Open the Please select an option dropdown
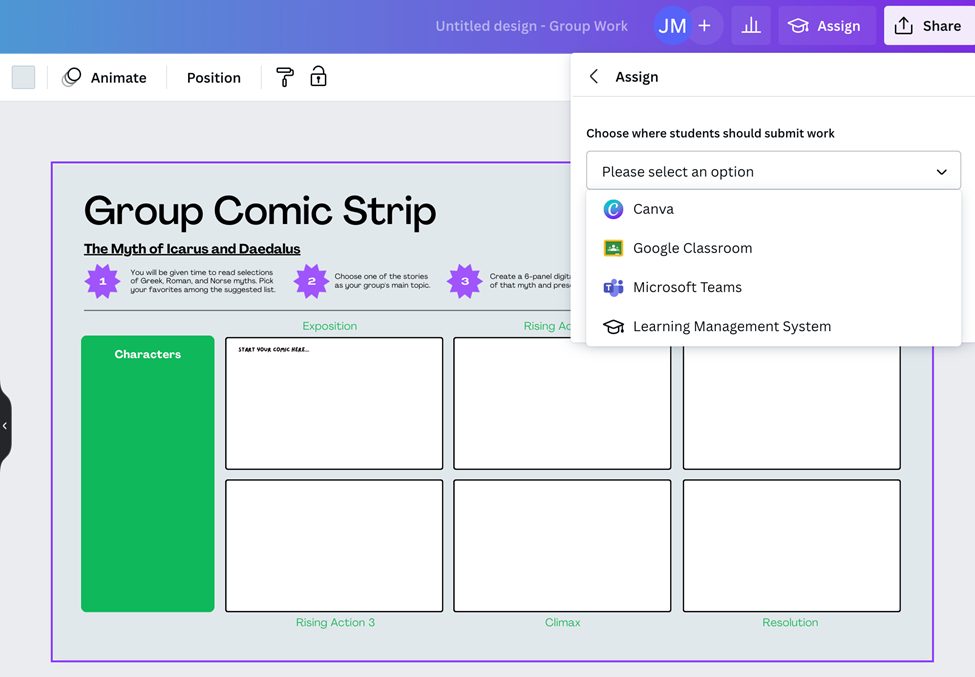 pyautogui.click(x=772, y=170)
